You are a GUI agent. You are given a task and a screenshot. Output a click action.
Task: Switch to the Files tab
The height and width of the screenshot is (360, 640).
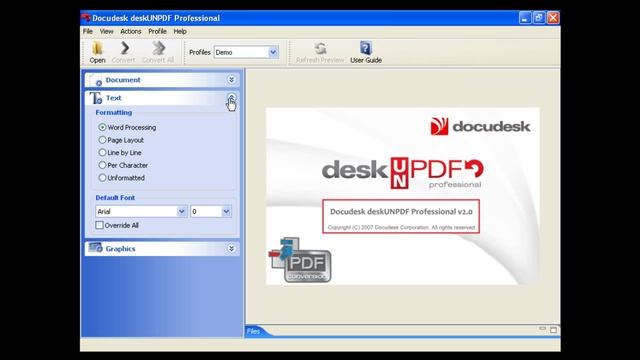pyautogui.click(x=253, y=331)
